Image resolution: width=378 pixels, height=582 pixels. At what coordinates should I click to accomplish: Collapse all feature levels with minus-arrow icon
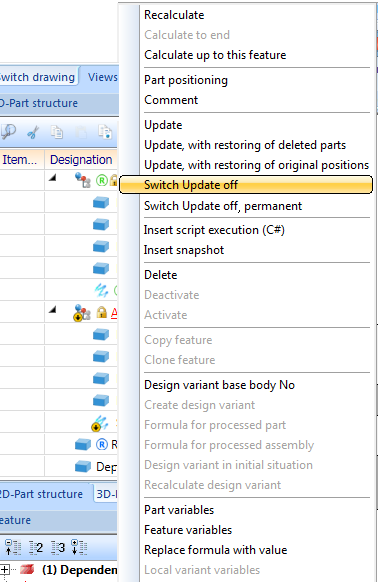point(13,547)
